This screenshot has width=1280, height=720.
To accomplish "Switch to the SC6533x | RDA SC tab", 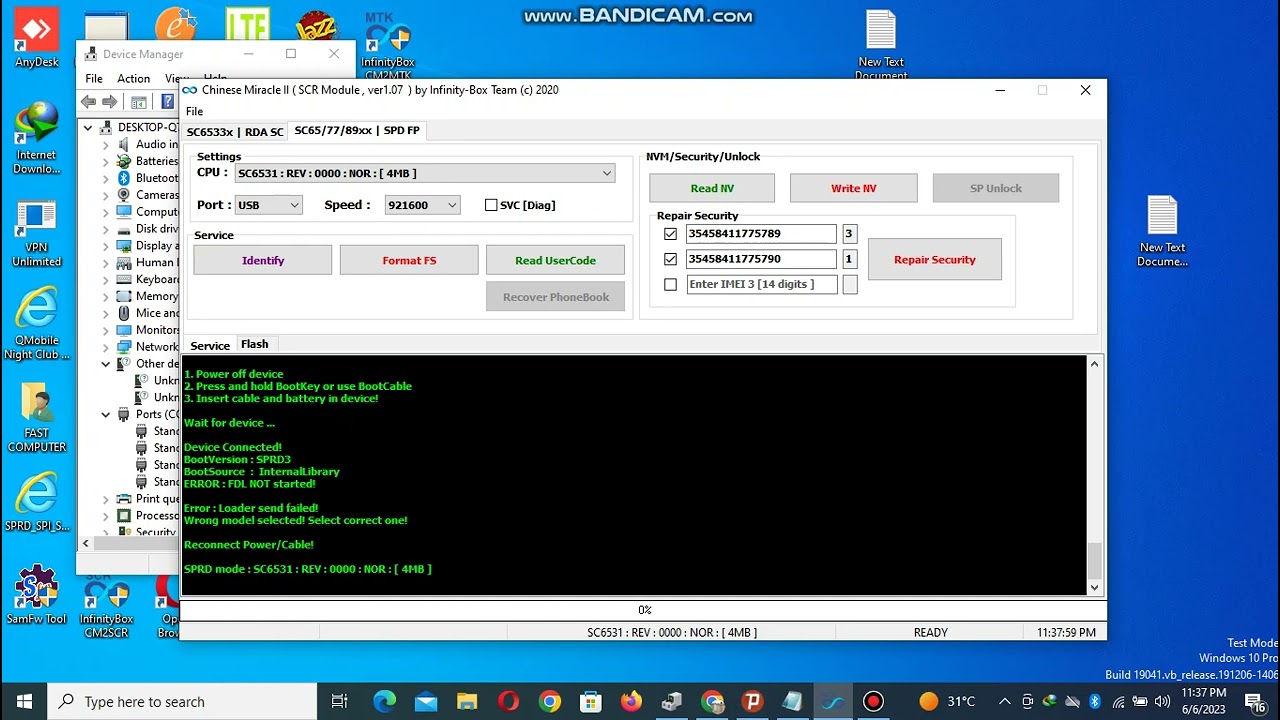I will coord(235,132).
